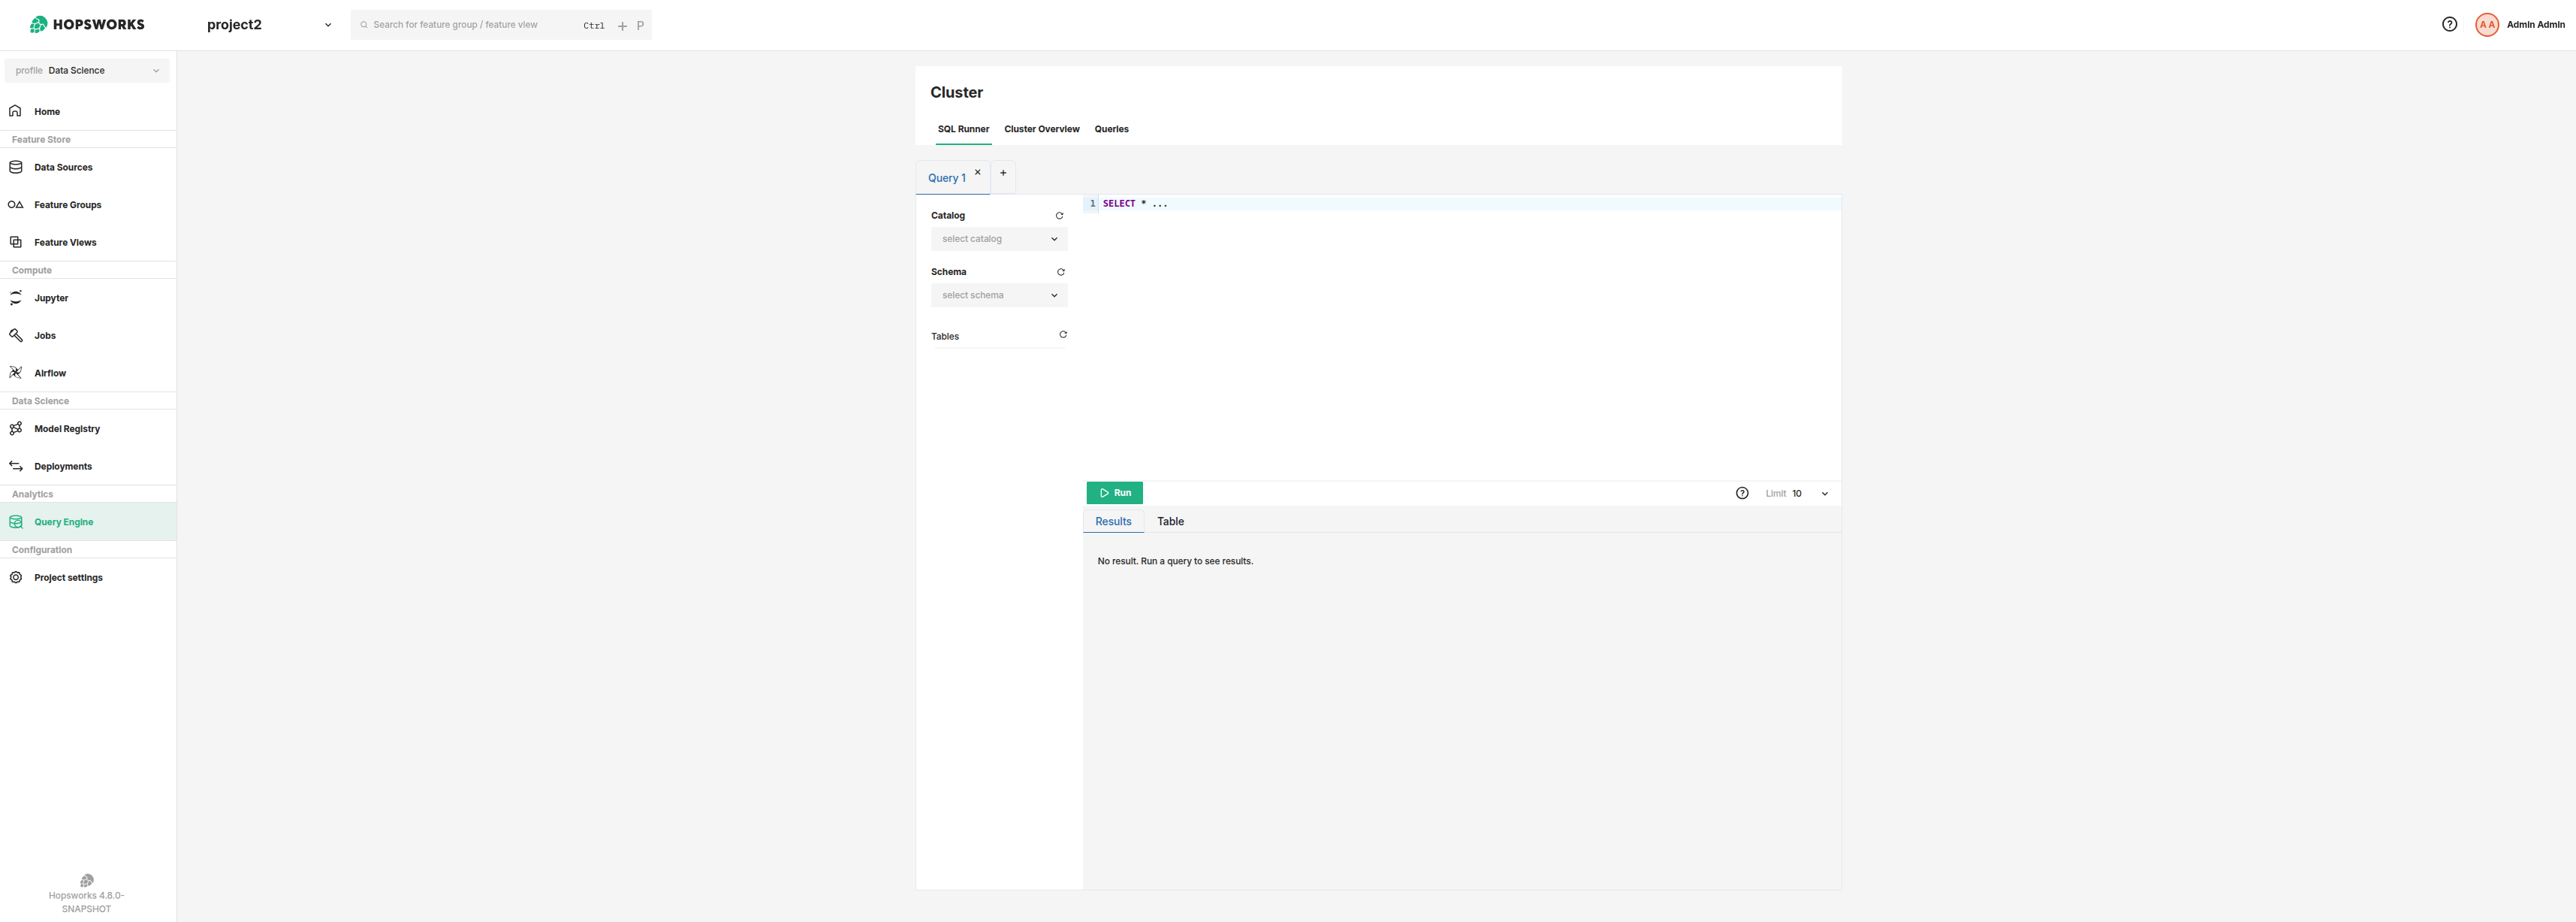Image resolution: width=2576 pixels, height=922 pixels.
Task: Add a new query tab
Action: click(1003, 173)
